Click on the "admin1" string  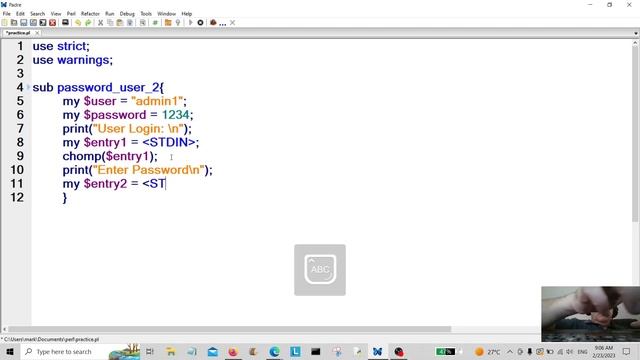tap(157, 101)
